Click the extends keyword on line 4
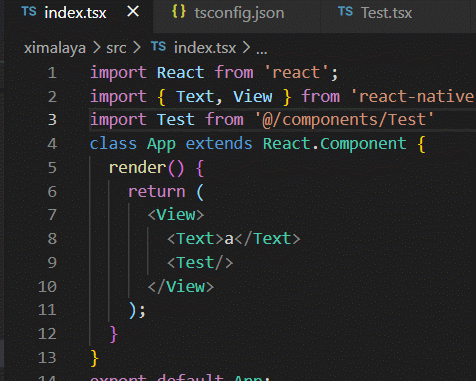 tap(219, 144)
